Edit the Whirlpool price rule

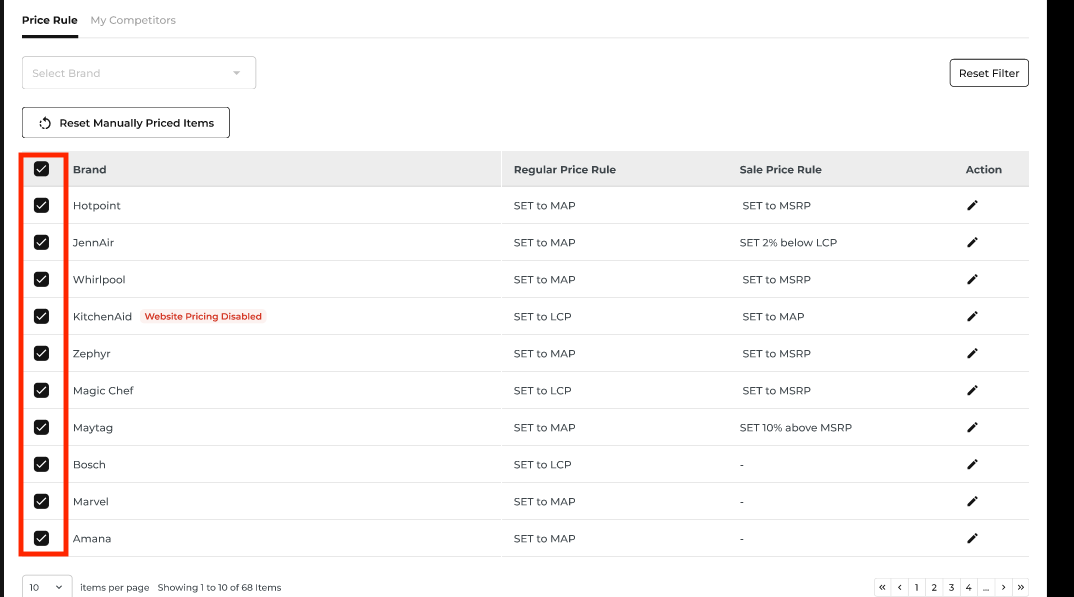(x=972, y=279)
